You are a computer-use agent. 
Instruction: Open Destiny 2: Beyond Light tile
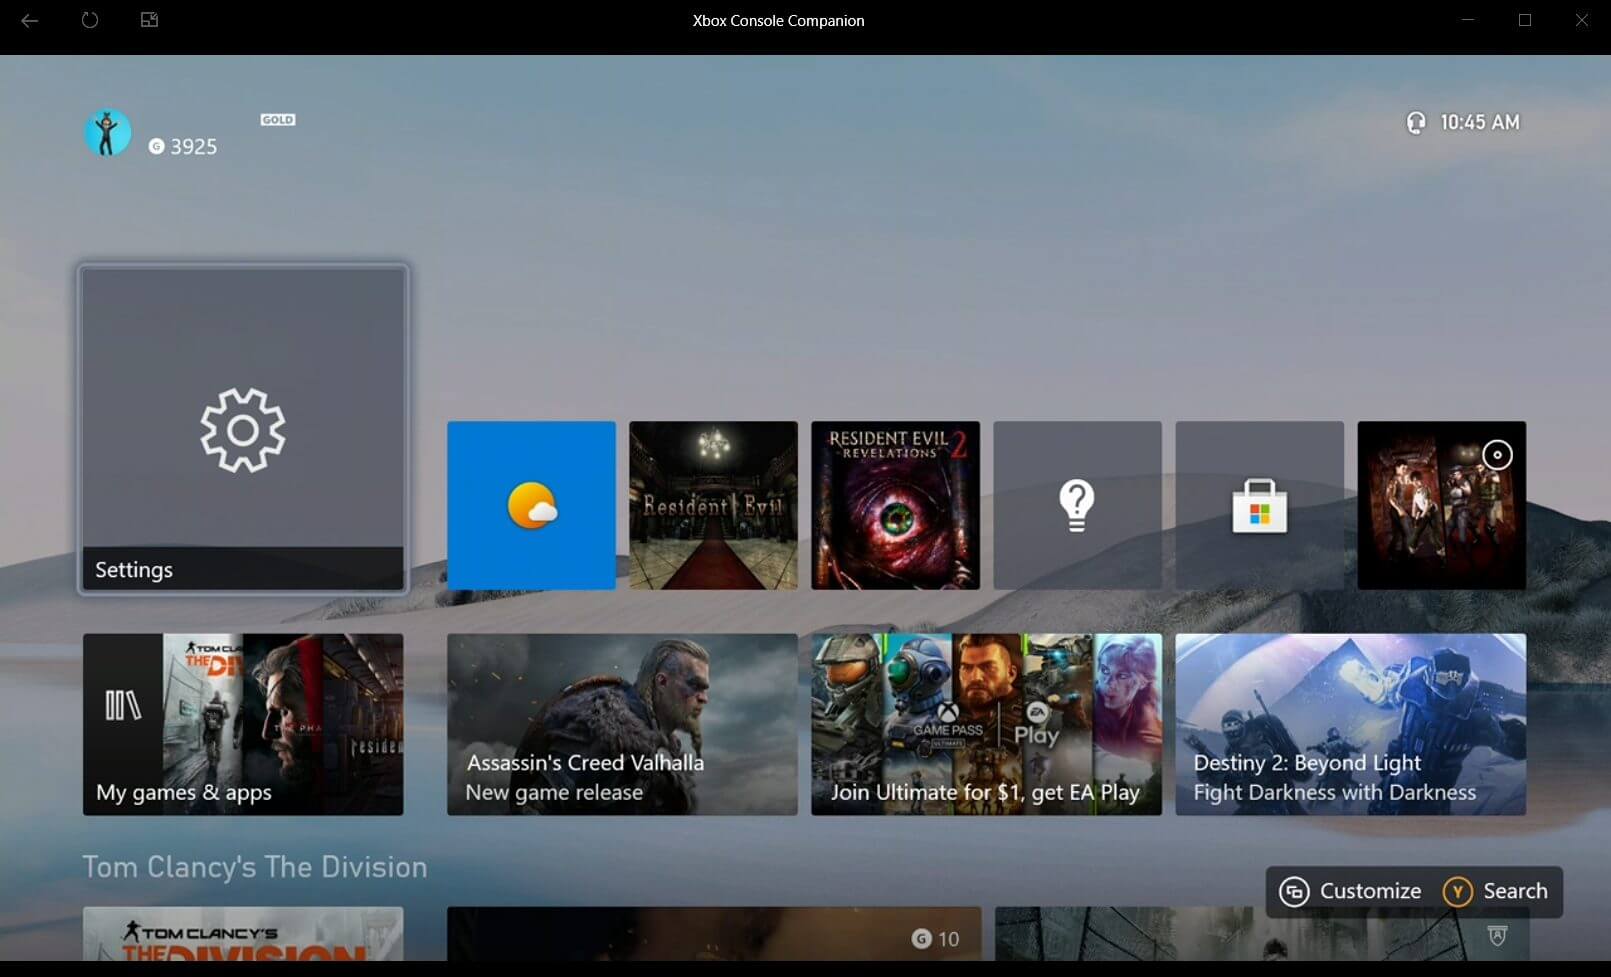pos(1350,724)
